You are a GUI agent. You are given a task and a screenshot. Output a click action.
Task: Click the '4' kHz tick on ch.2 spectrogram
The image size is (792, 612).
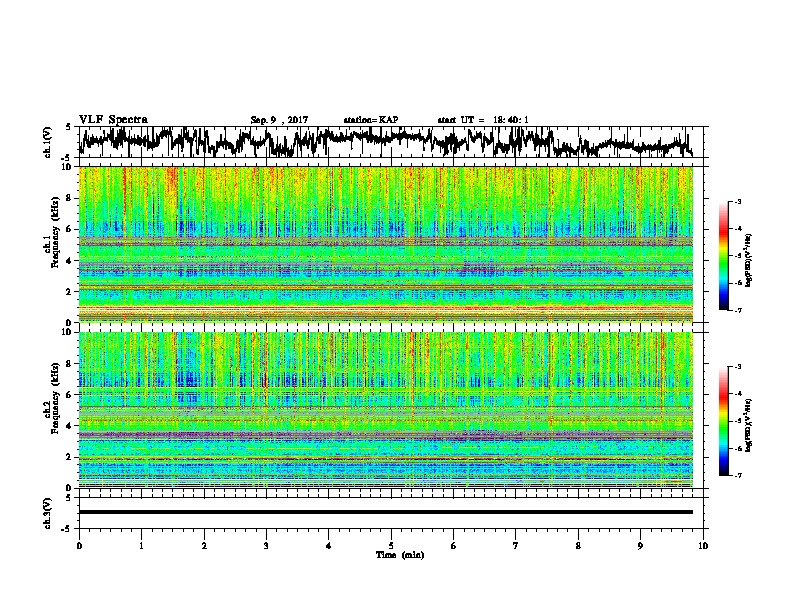(69, 426)
